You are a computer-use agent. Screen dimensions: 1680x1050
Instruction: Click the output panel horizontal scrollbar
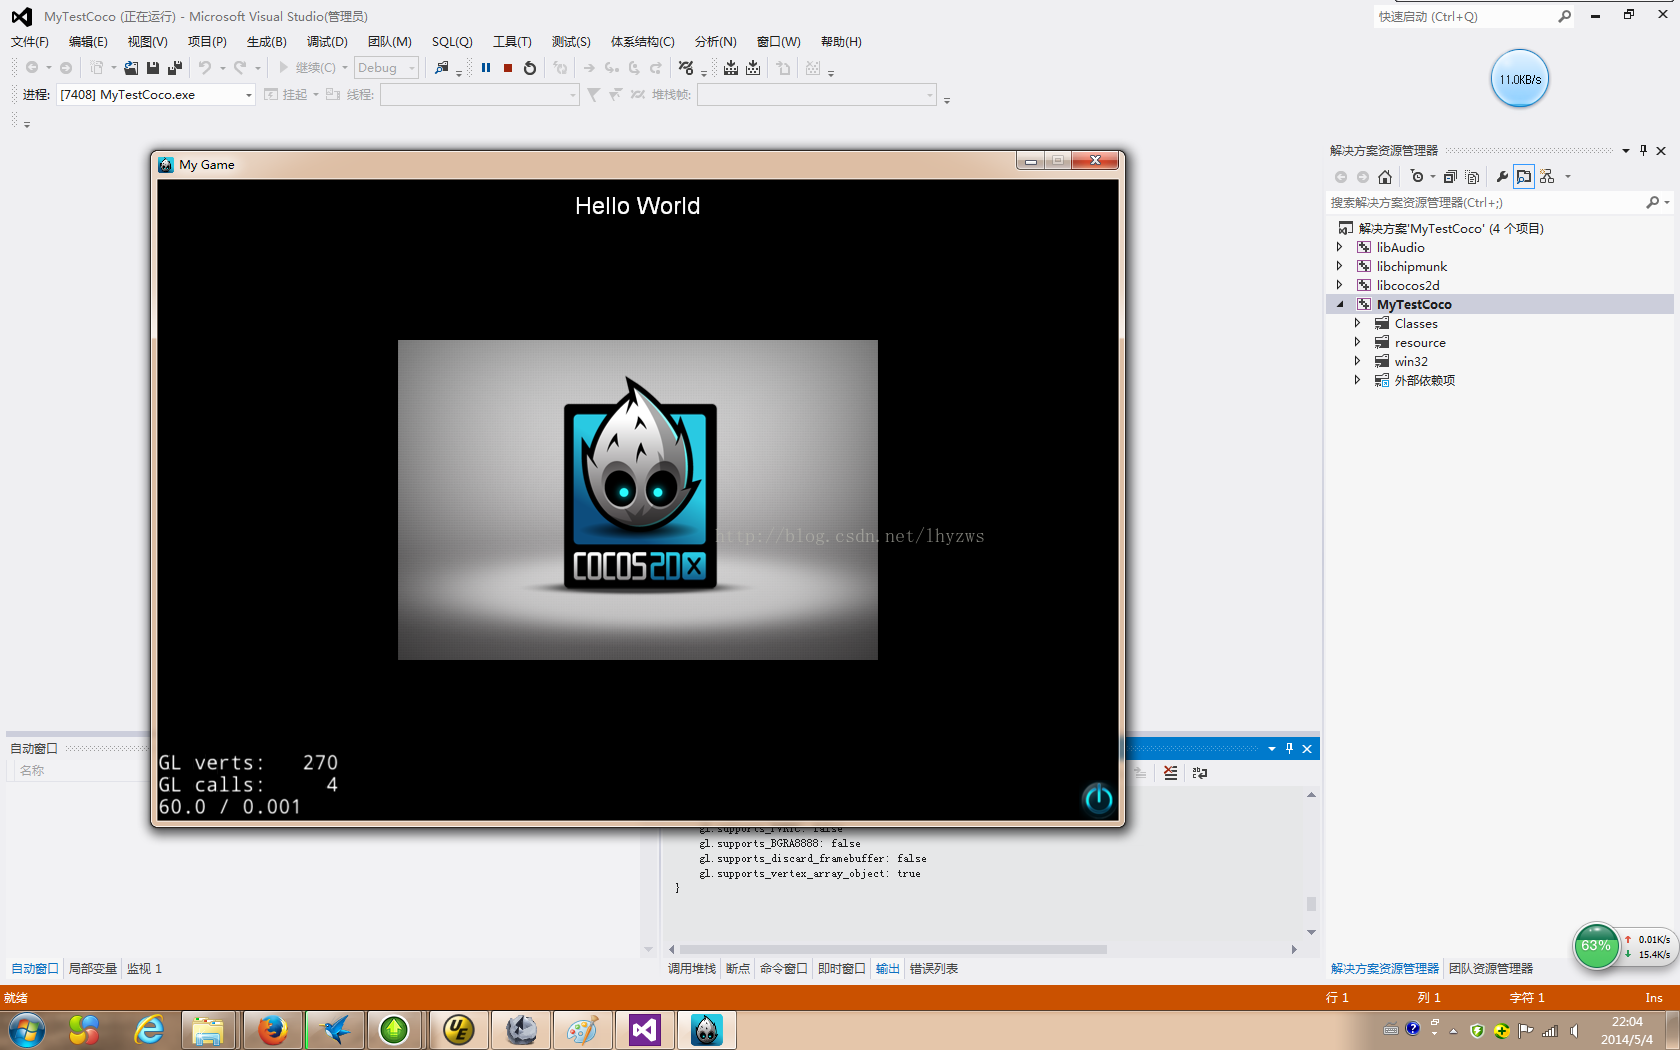(x=893, y=949)
